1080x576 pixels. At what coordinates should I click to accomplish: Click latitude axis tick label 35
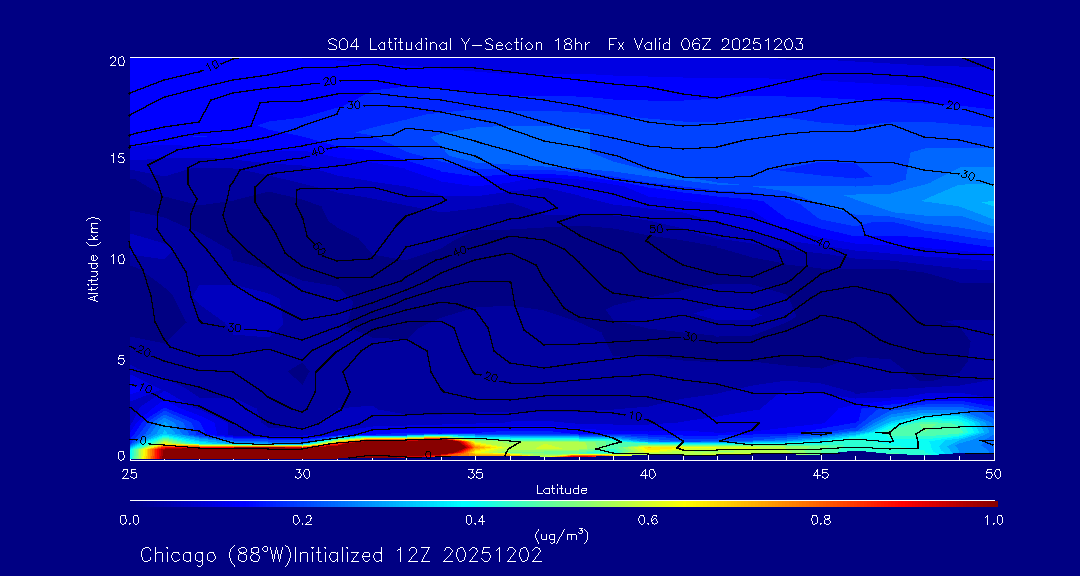click(475, 473)
